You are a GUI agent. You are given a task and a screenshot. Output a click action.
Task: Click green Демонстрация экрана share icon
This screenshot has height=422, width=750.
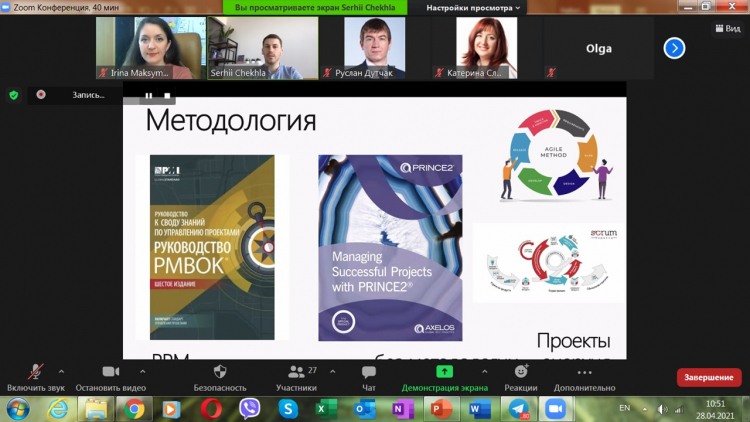[444, 372]
